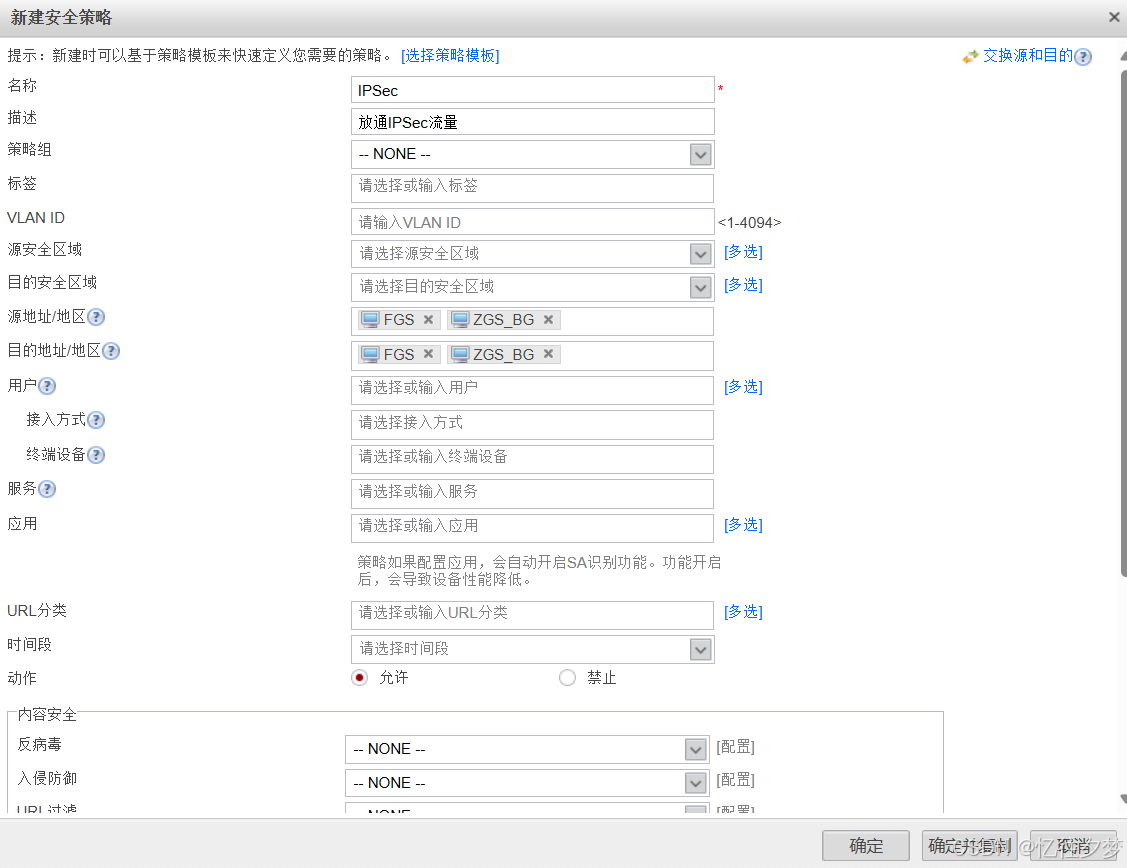The height and width of the screenshot is (868, 1127).
Task: Open the 时间段 dropdown list
Action: coord(701,649)
